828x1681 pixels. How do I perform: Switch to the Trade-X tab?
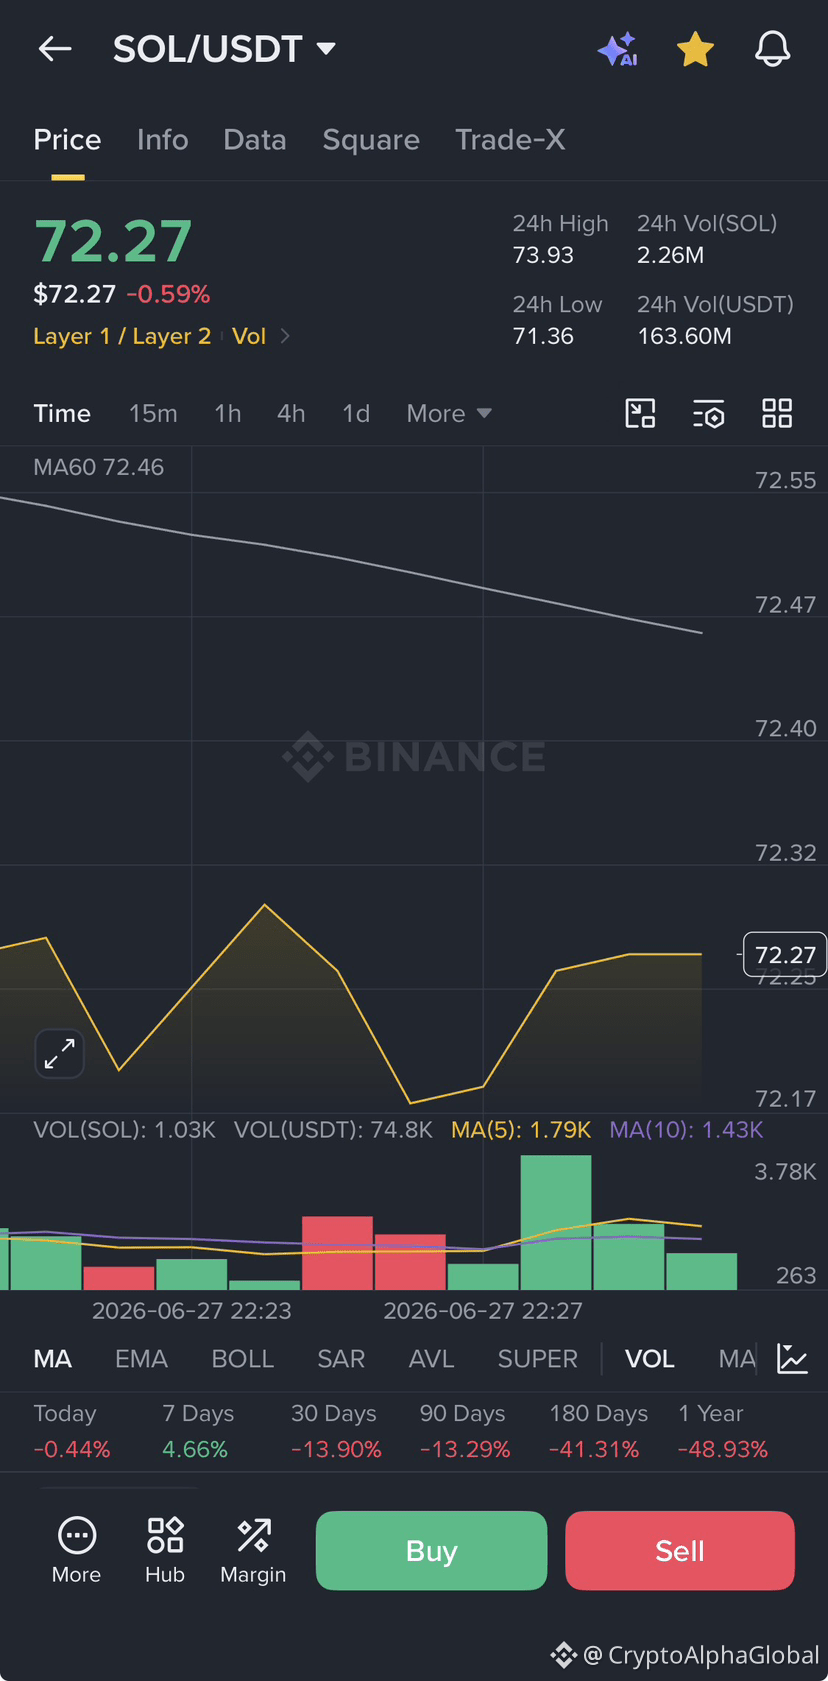(x=510, y=139)
